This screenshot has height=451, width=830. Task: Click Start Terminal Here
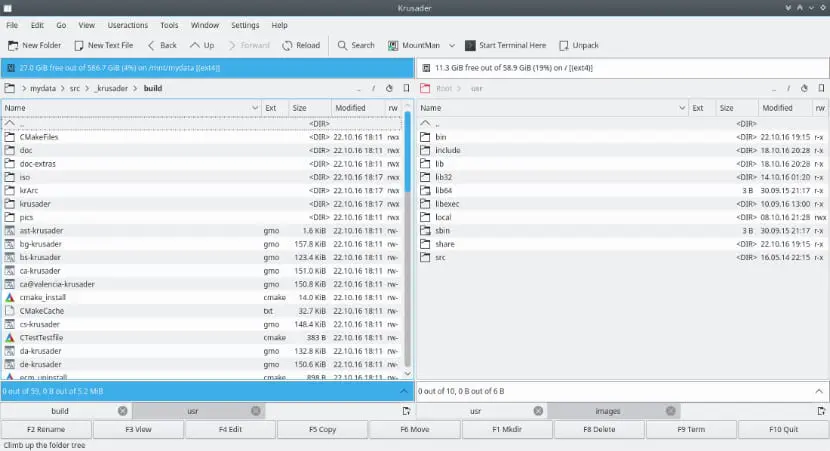tap(506, 46)
